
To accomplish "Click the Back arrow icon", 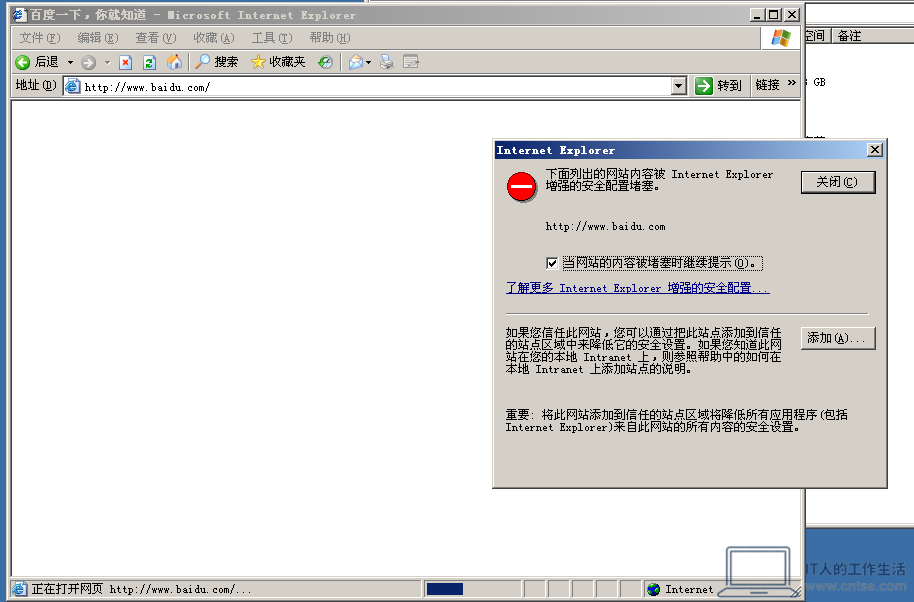I will tap(23, 62).
